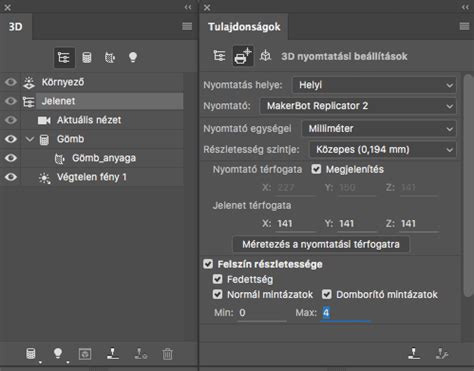The height and width of the screenshot is (371, 474).
Task: Close the Tulajdonságok panel
Action: click(207, 7)
